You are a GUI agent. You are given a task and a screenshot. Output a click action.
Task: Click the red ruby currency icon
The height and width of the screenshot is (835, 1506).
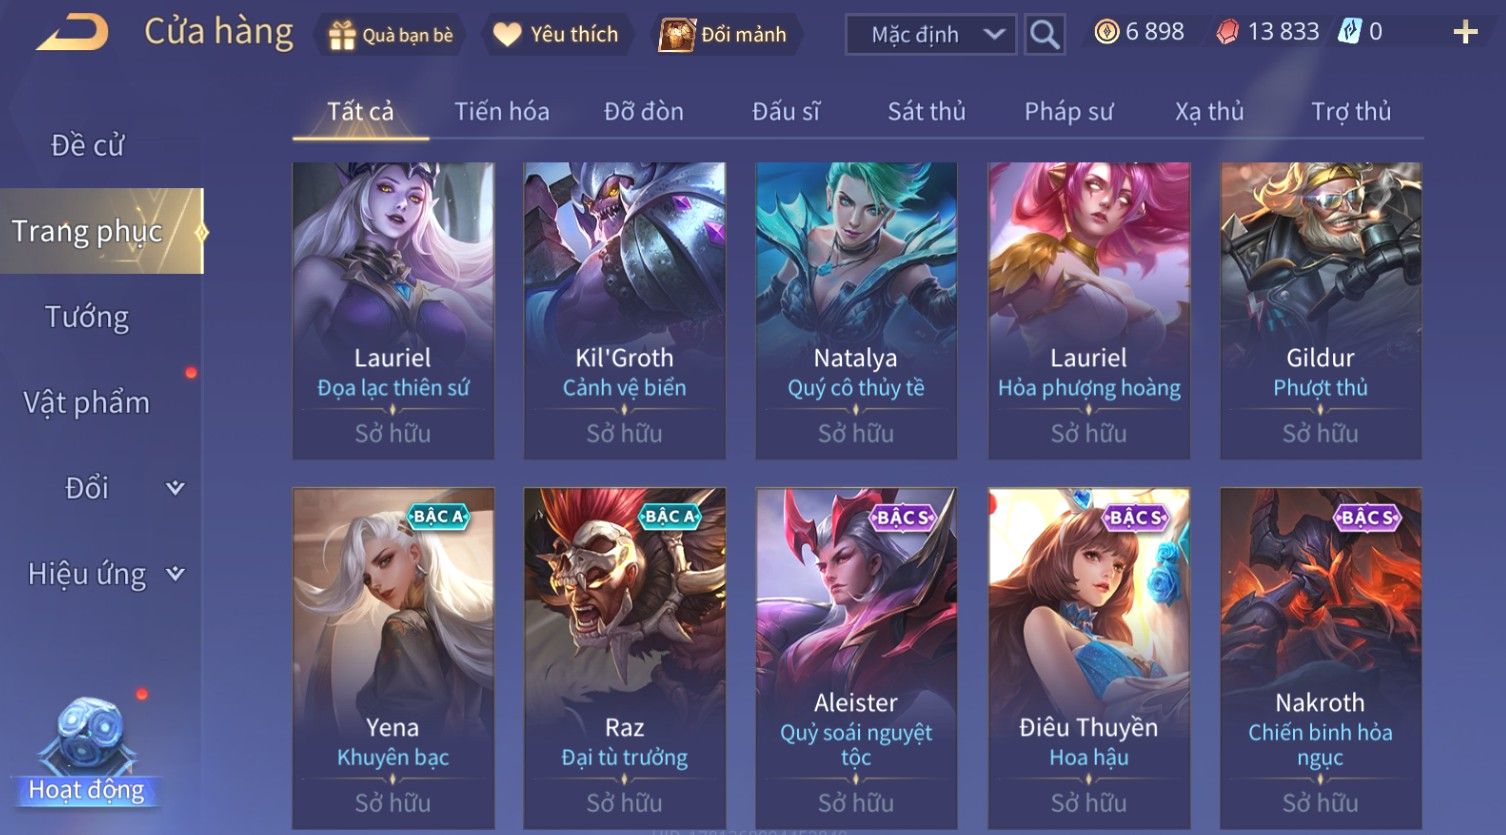[1227, 33]
